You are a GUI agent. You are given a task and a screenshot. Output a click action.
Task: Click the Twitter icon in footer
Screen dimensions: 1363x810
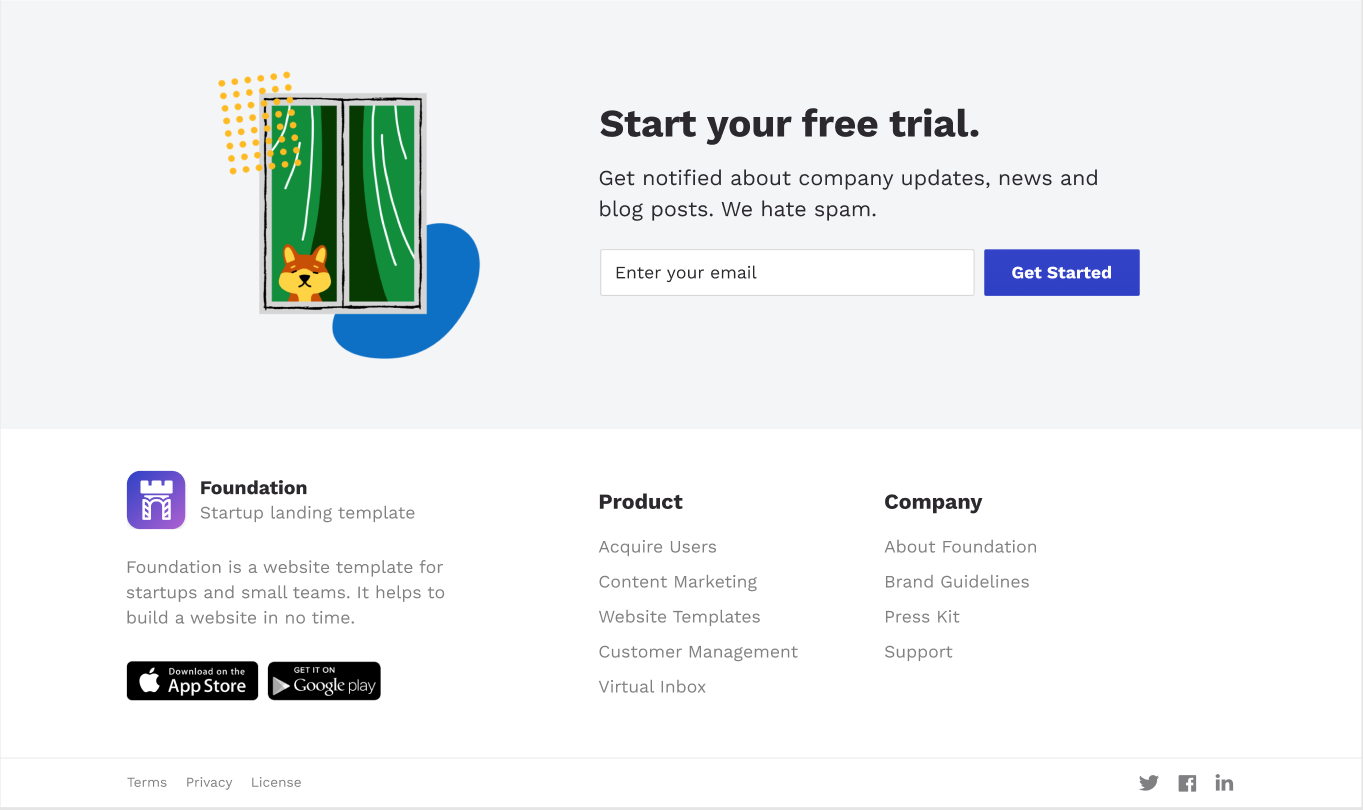pos(1149,783)
